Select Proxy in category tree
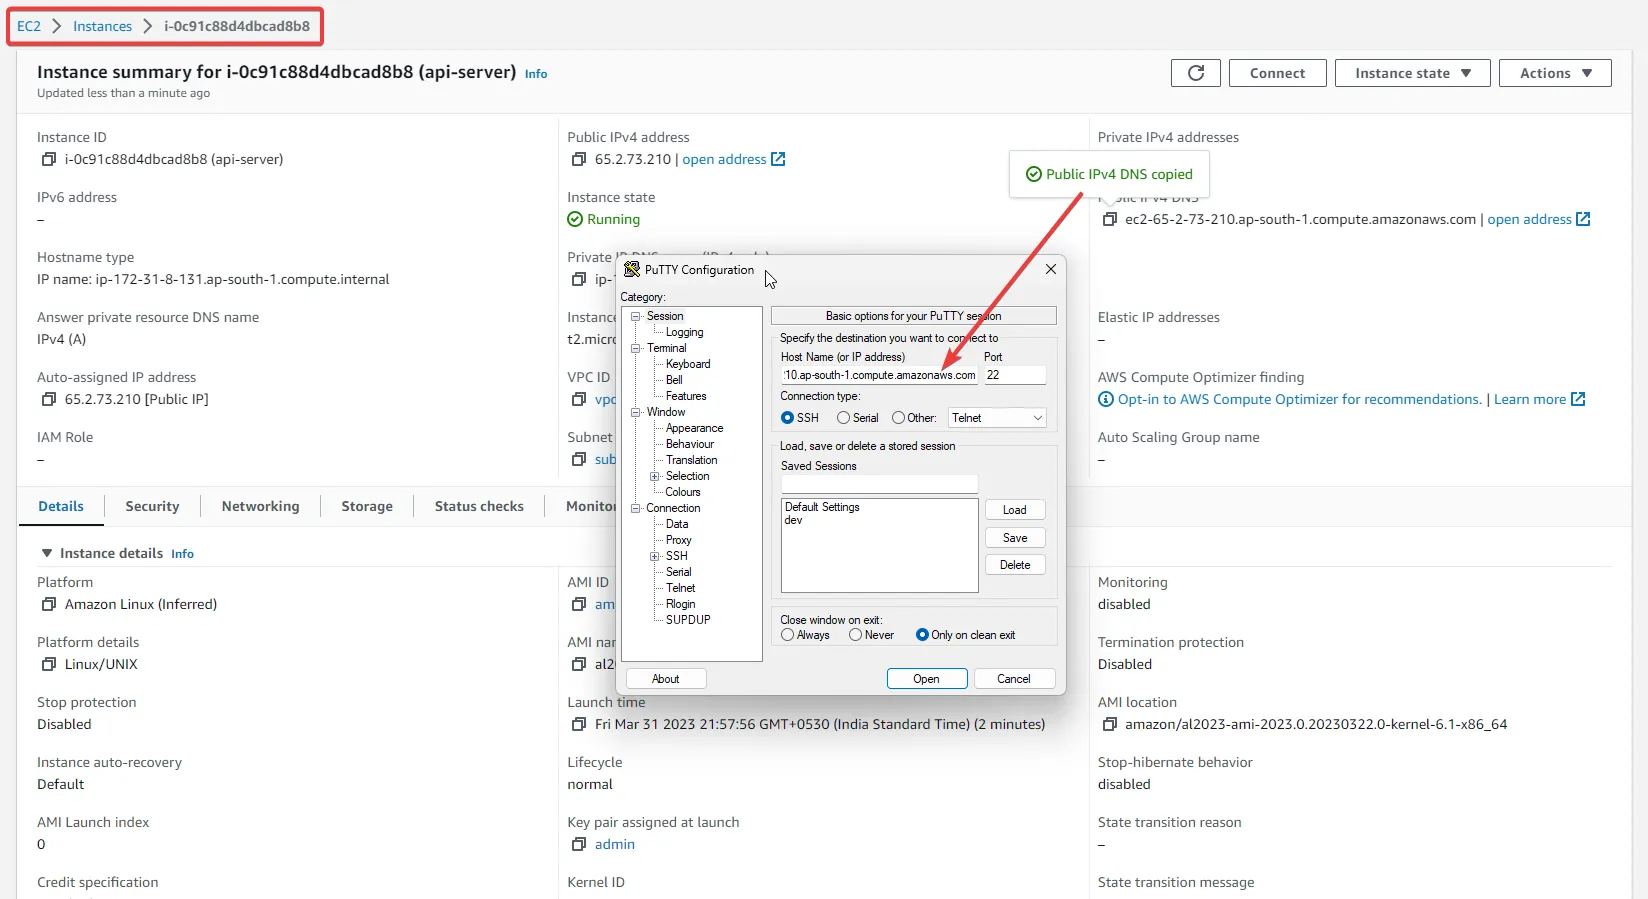This screenshot has height=899, width=1648. point(679,540)
